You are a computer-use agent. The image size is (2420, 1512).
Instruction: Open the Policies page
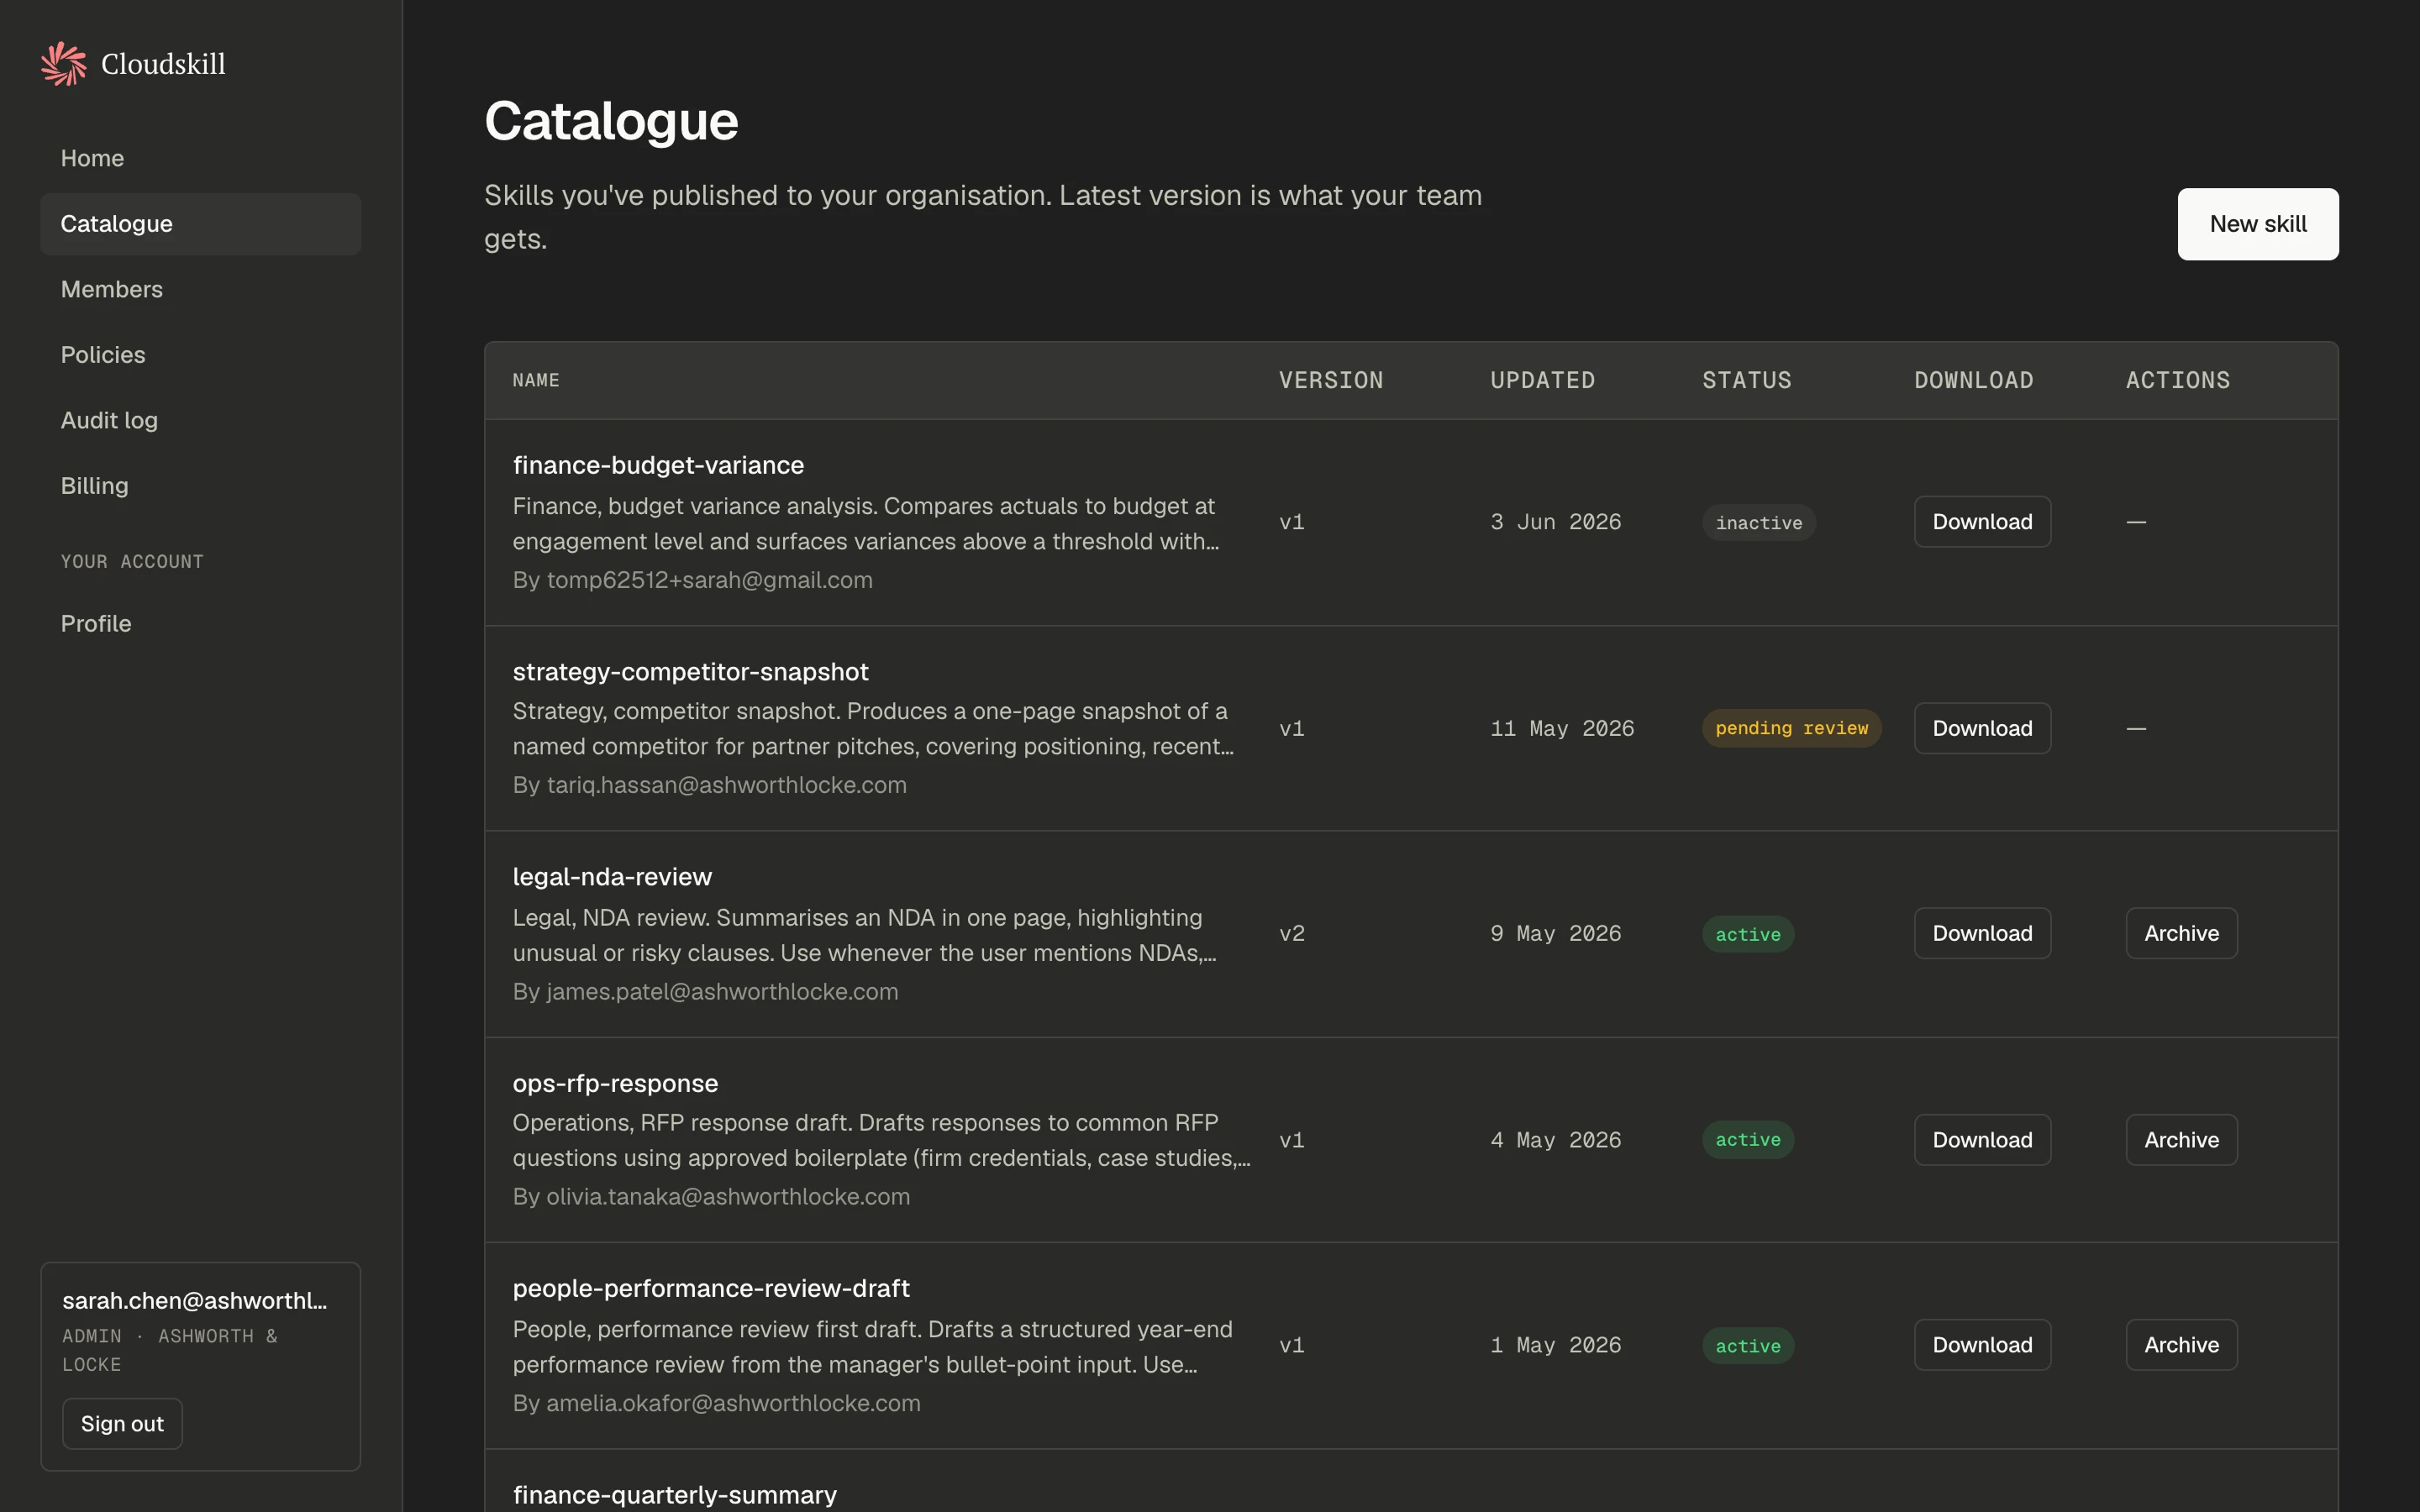(x=200, y=355)
